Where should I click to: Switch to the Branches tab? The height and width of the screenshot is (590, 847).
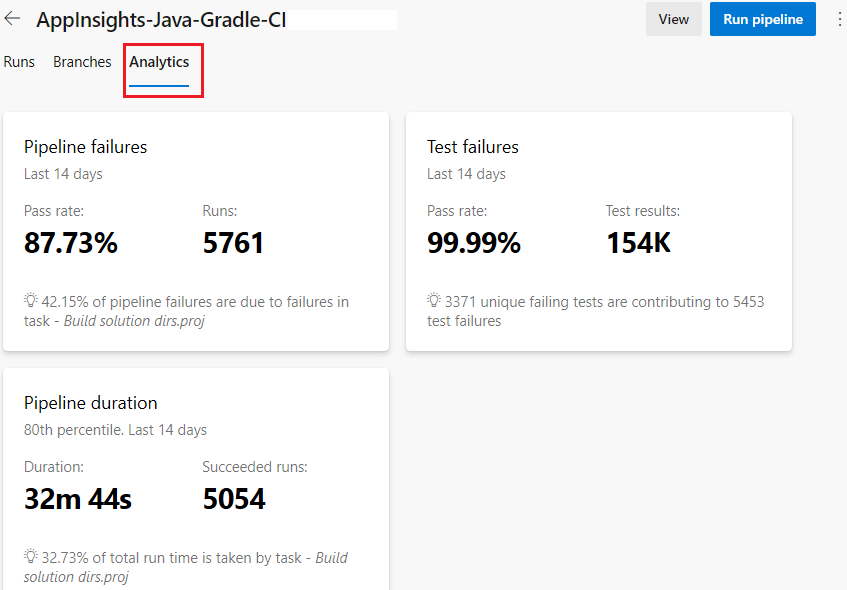coord(82,62)
